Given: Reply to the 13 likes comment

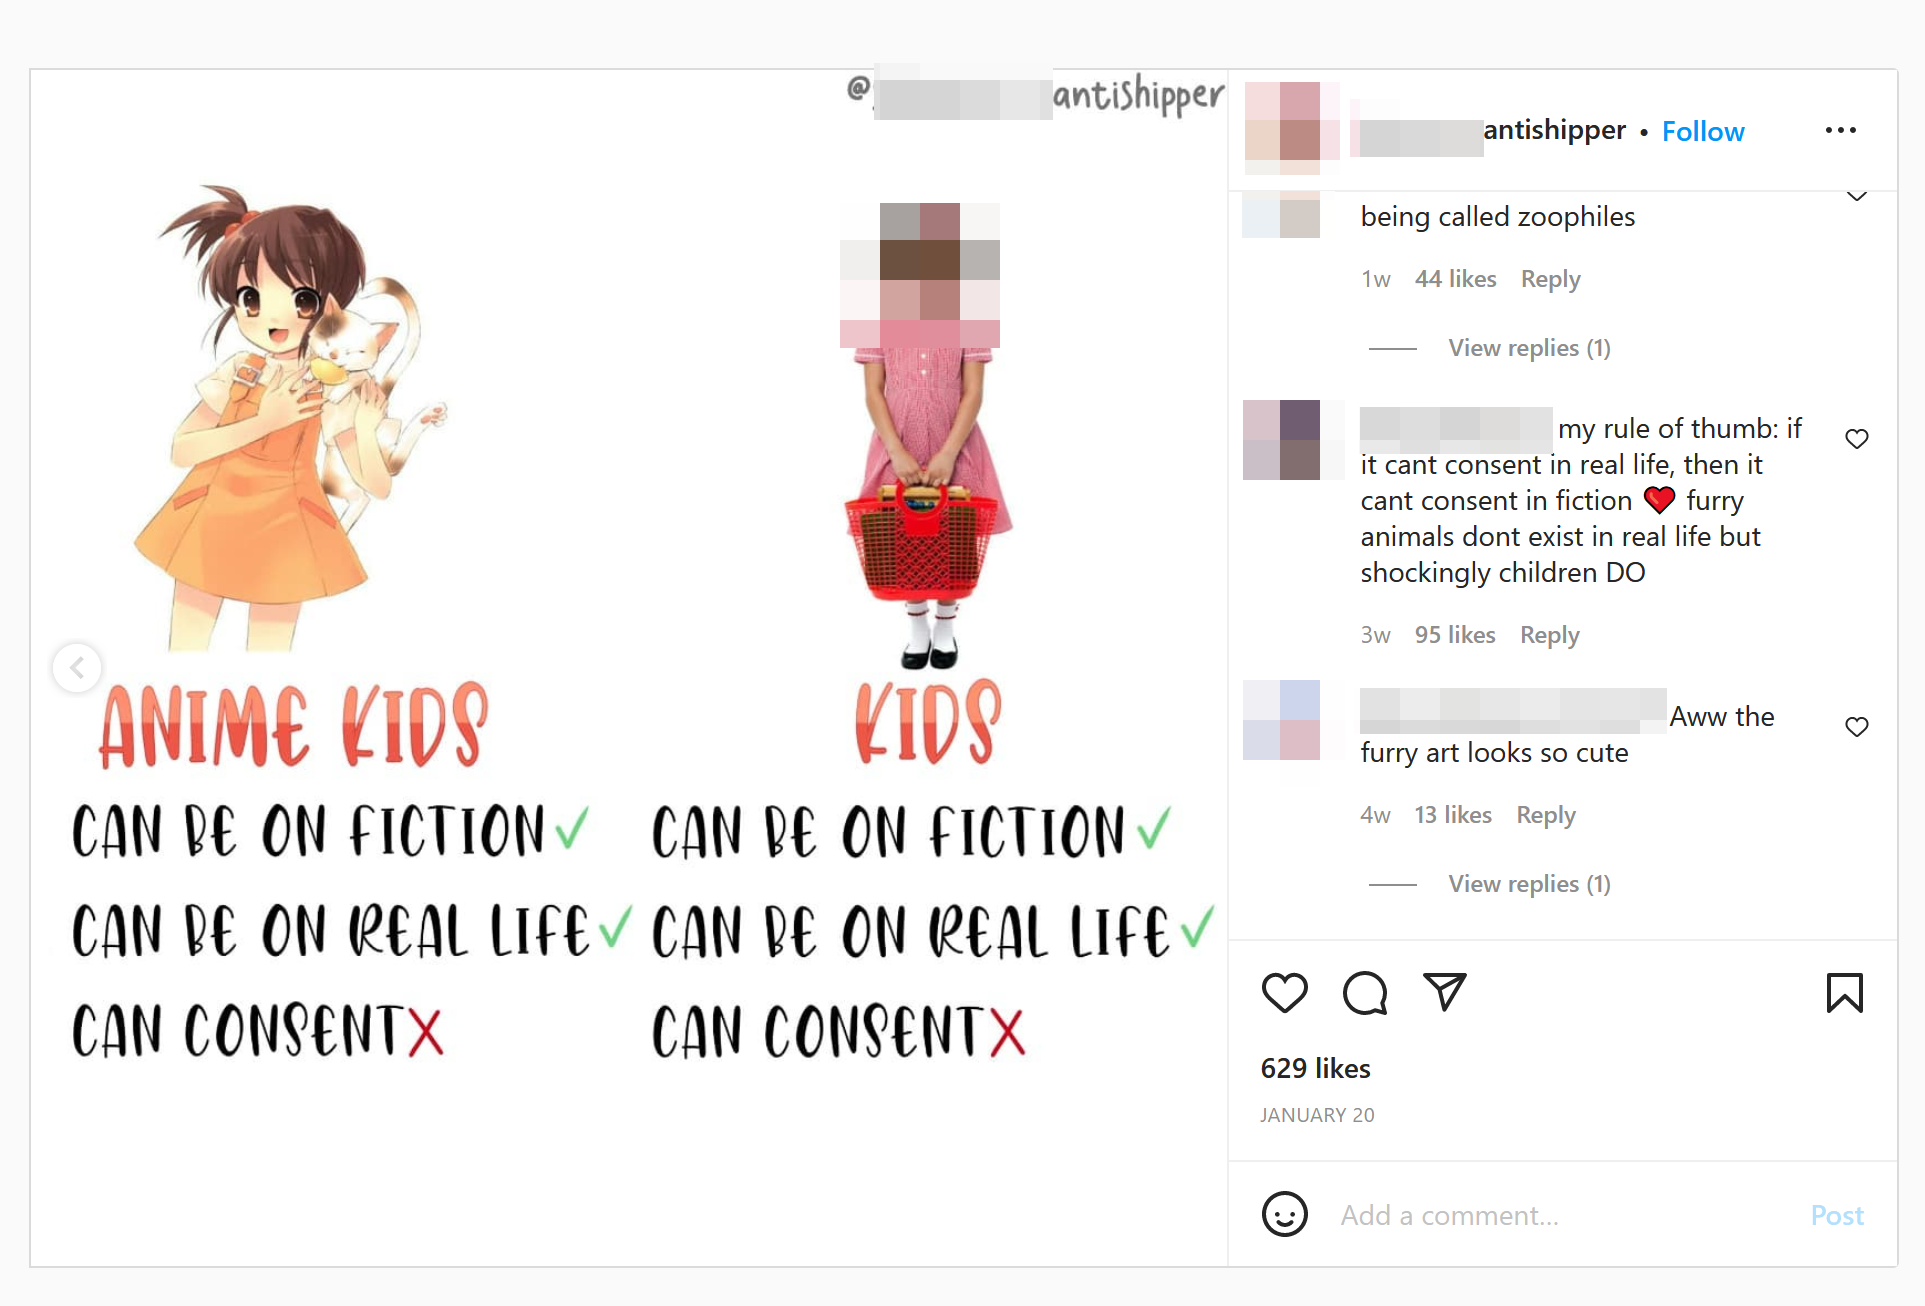Looking at the screenshot, I should pyautogui.click(x=1546, y=815).
